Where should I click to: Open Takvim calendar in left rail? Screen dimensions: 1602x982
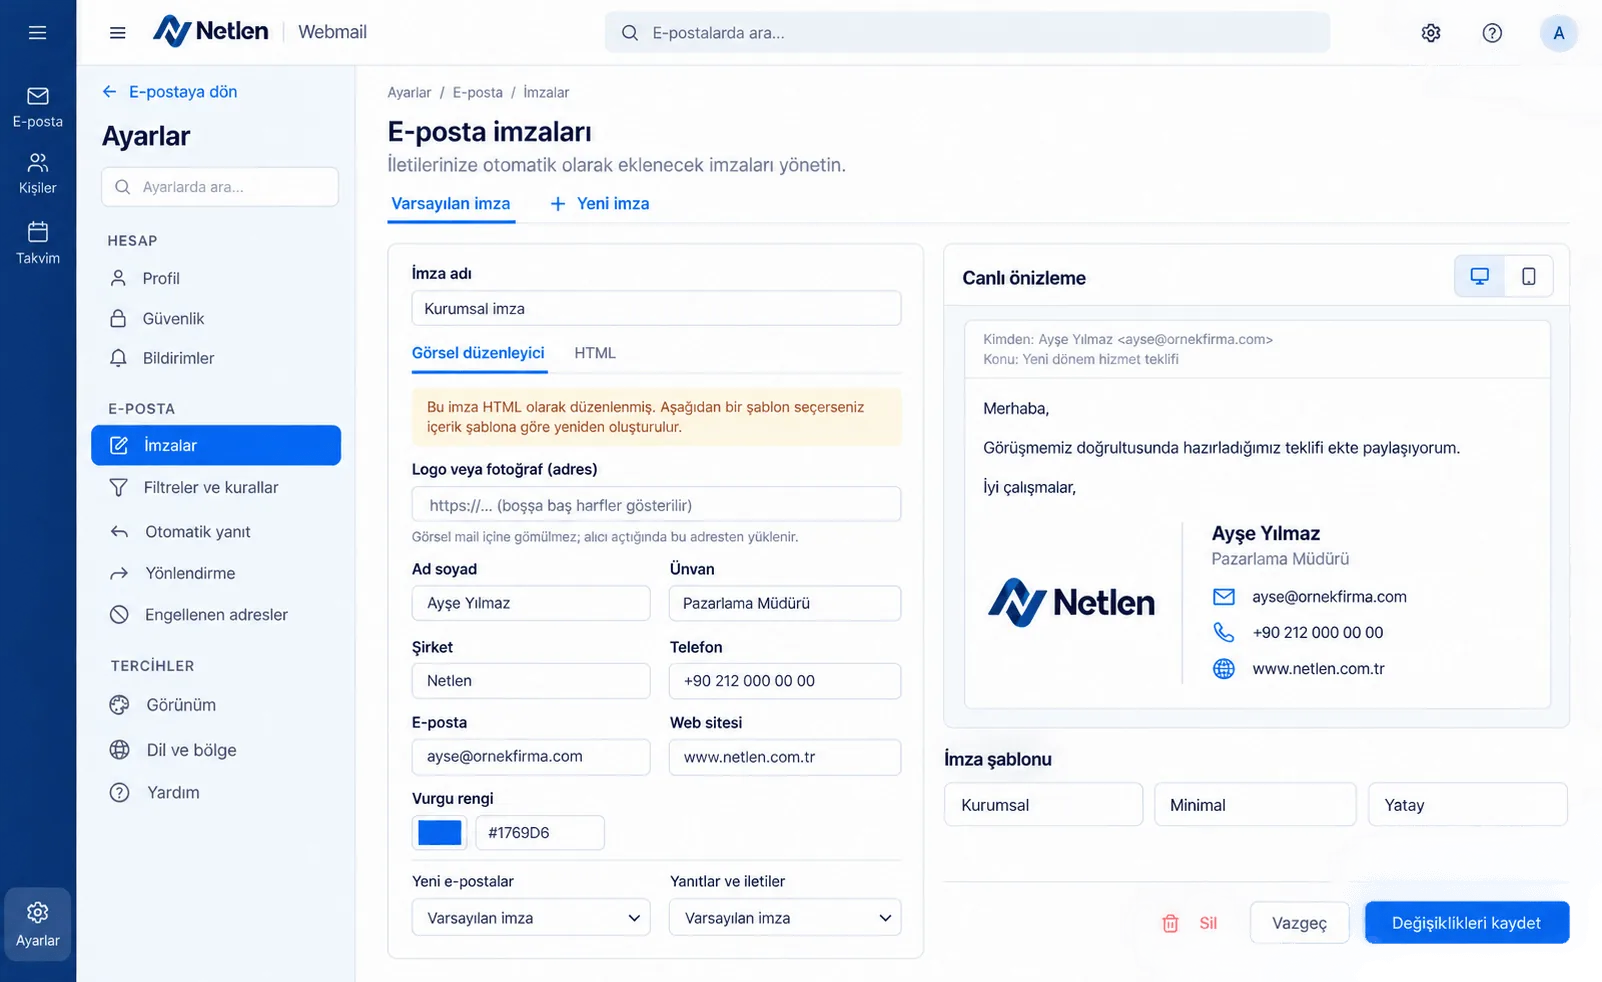click(x=38, y=243)
